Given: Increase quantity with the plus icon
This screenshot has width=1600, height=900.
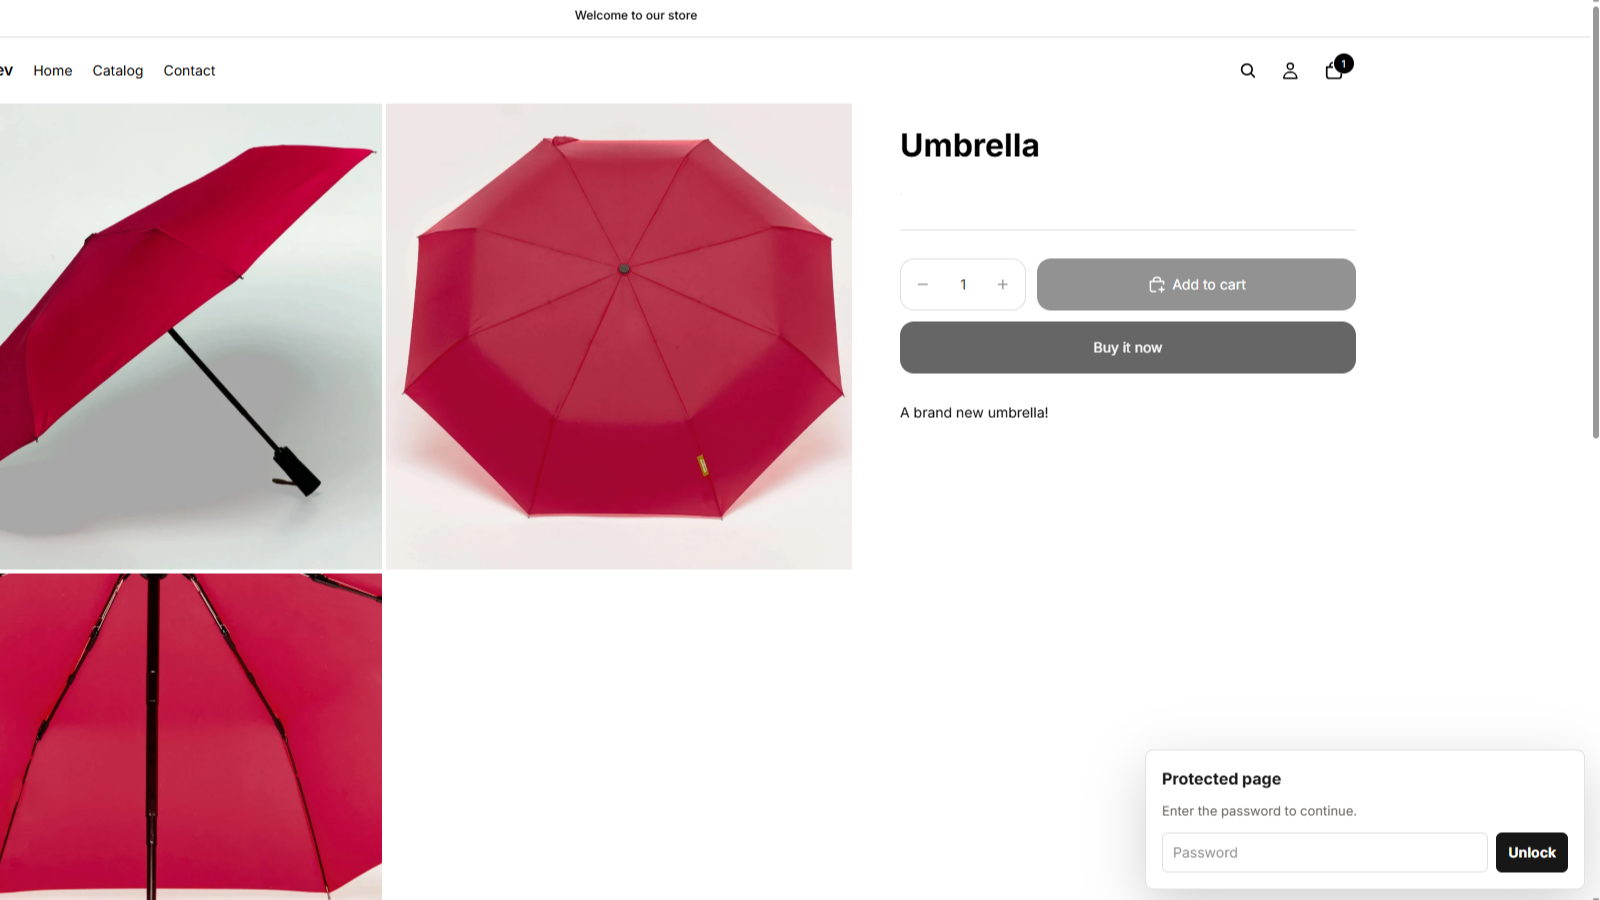Looking at the screenshot, I should pyautogui.click(x=1002, y=285).
